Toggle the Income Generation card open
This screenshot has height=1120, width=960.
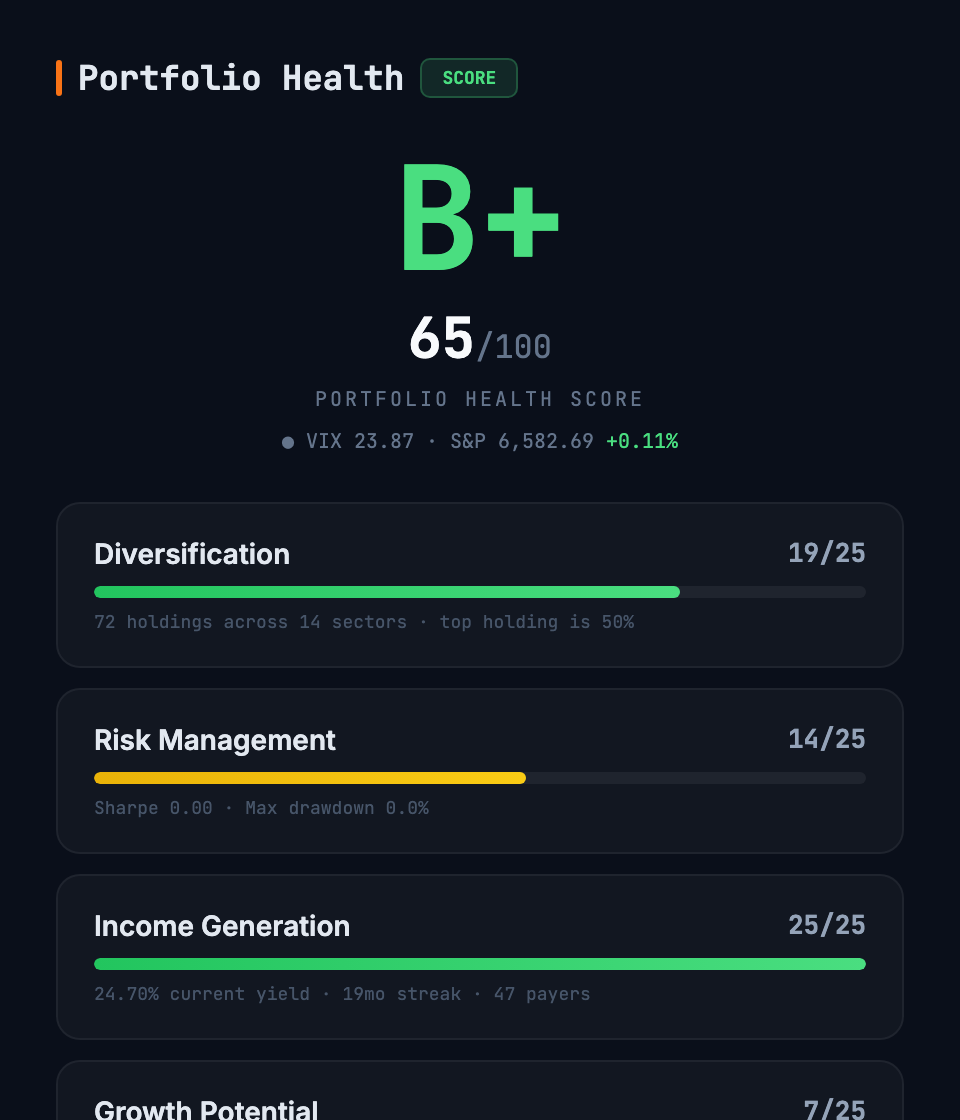pyautogui.click(x=480, y=957)
